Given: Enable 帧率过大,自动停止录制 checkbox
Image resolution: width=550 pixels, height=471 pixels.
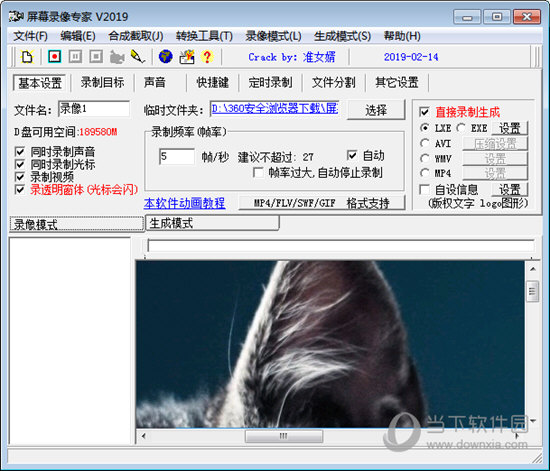Looking at the screenshot, I should (x=258, y=173).
